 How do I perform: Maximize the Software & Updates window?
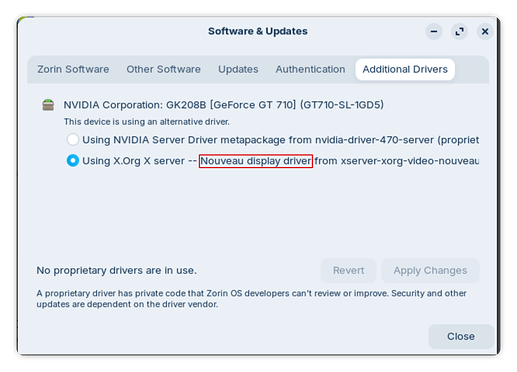point(459,32)
